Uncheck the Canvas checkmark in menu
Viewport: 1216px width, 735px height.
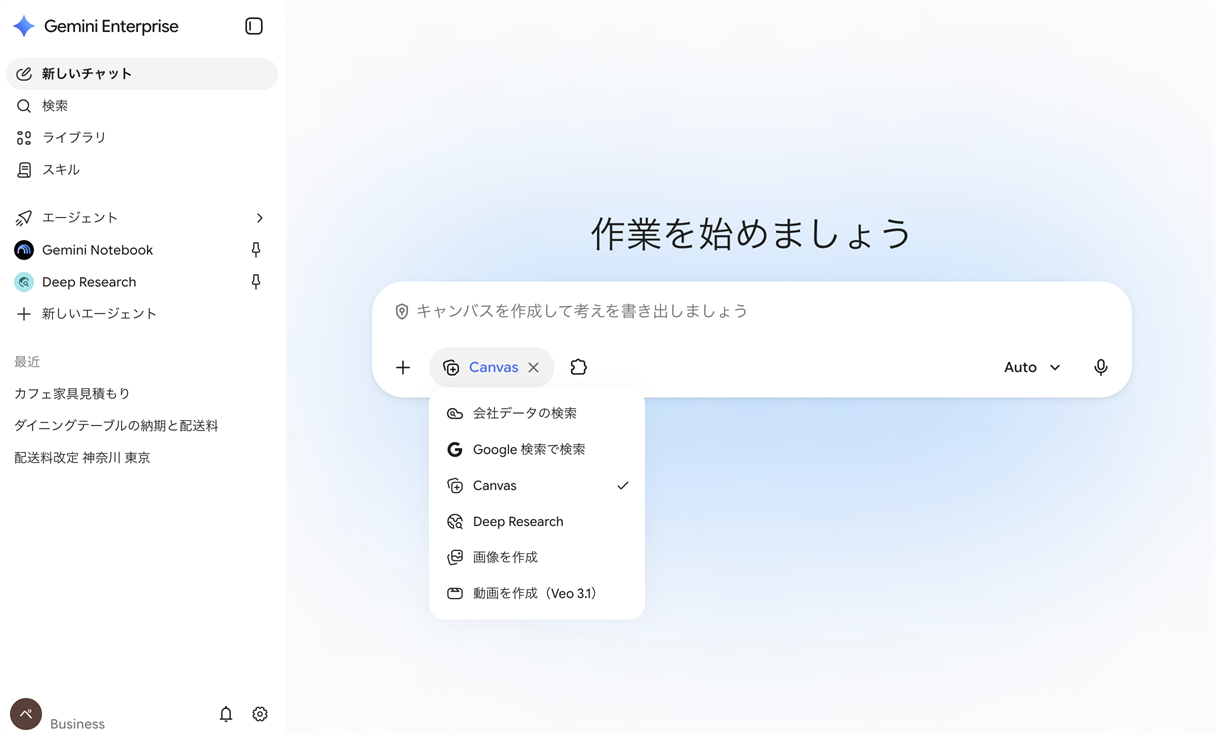tap(623, 486)
